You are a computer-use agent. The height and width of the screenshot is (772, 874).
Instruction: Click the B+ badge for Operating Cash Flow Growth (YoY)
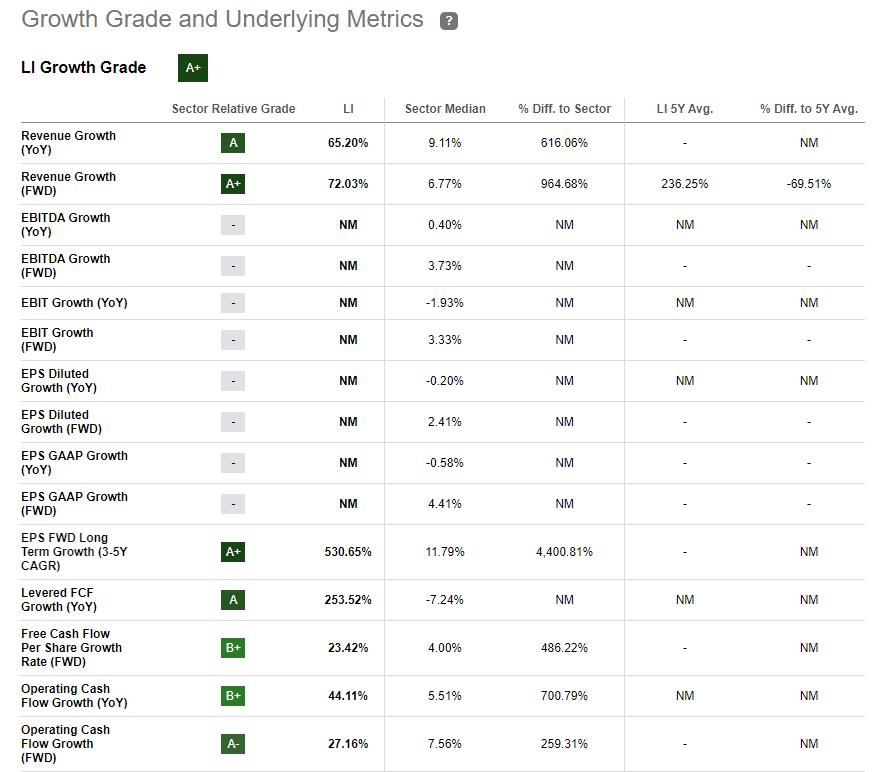(233, 696)
